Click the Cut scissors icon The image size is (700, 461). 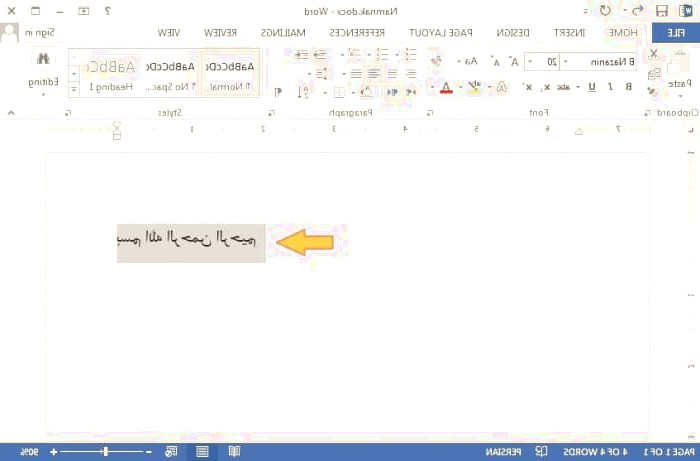[x=654, y=53]
